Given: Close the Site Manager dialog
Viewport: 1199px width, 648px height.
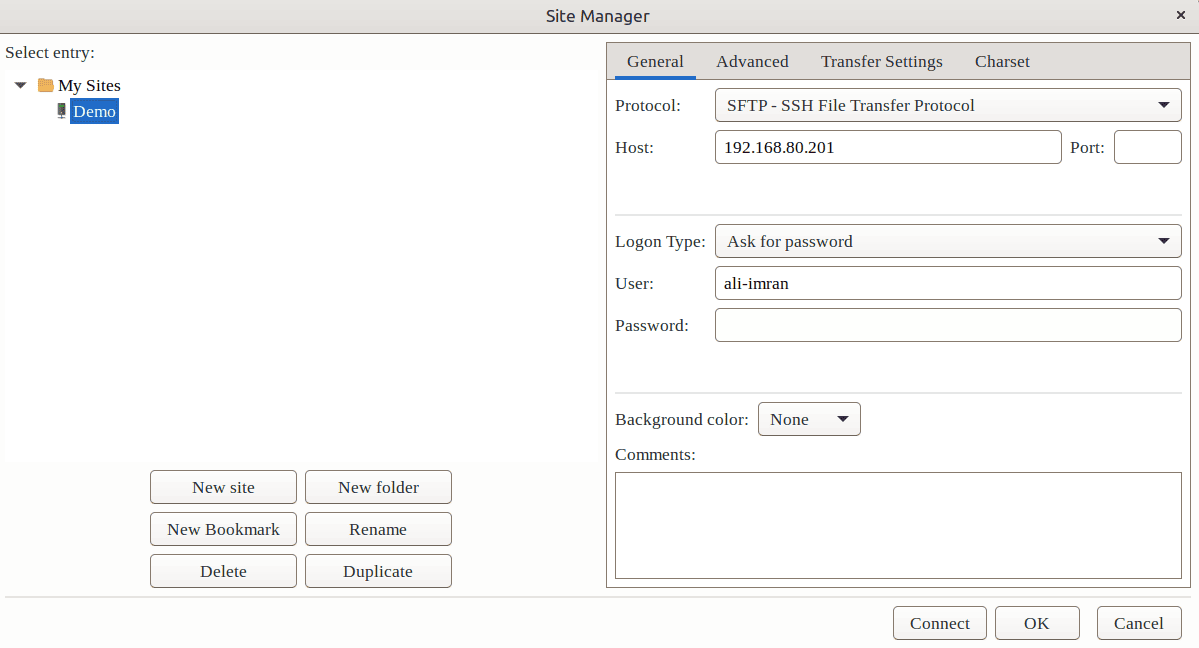Looking at the screenshot, I should pos(1181,15).
